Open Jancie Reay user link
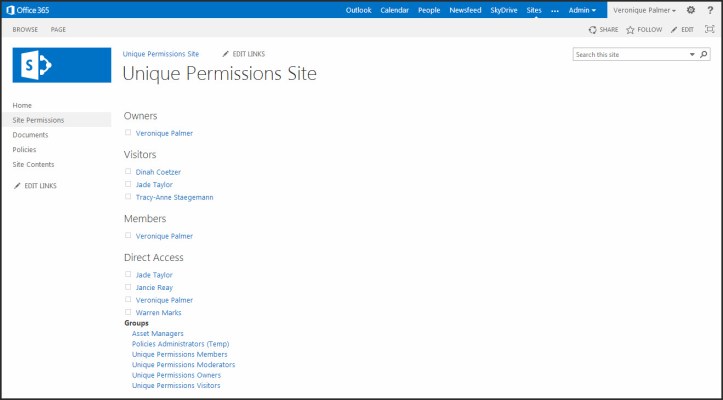Viewport: 723px width, 400px height. point(154,287)
